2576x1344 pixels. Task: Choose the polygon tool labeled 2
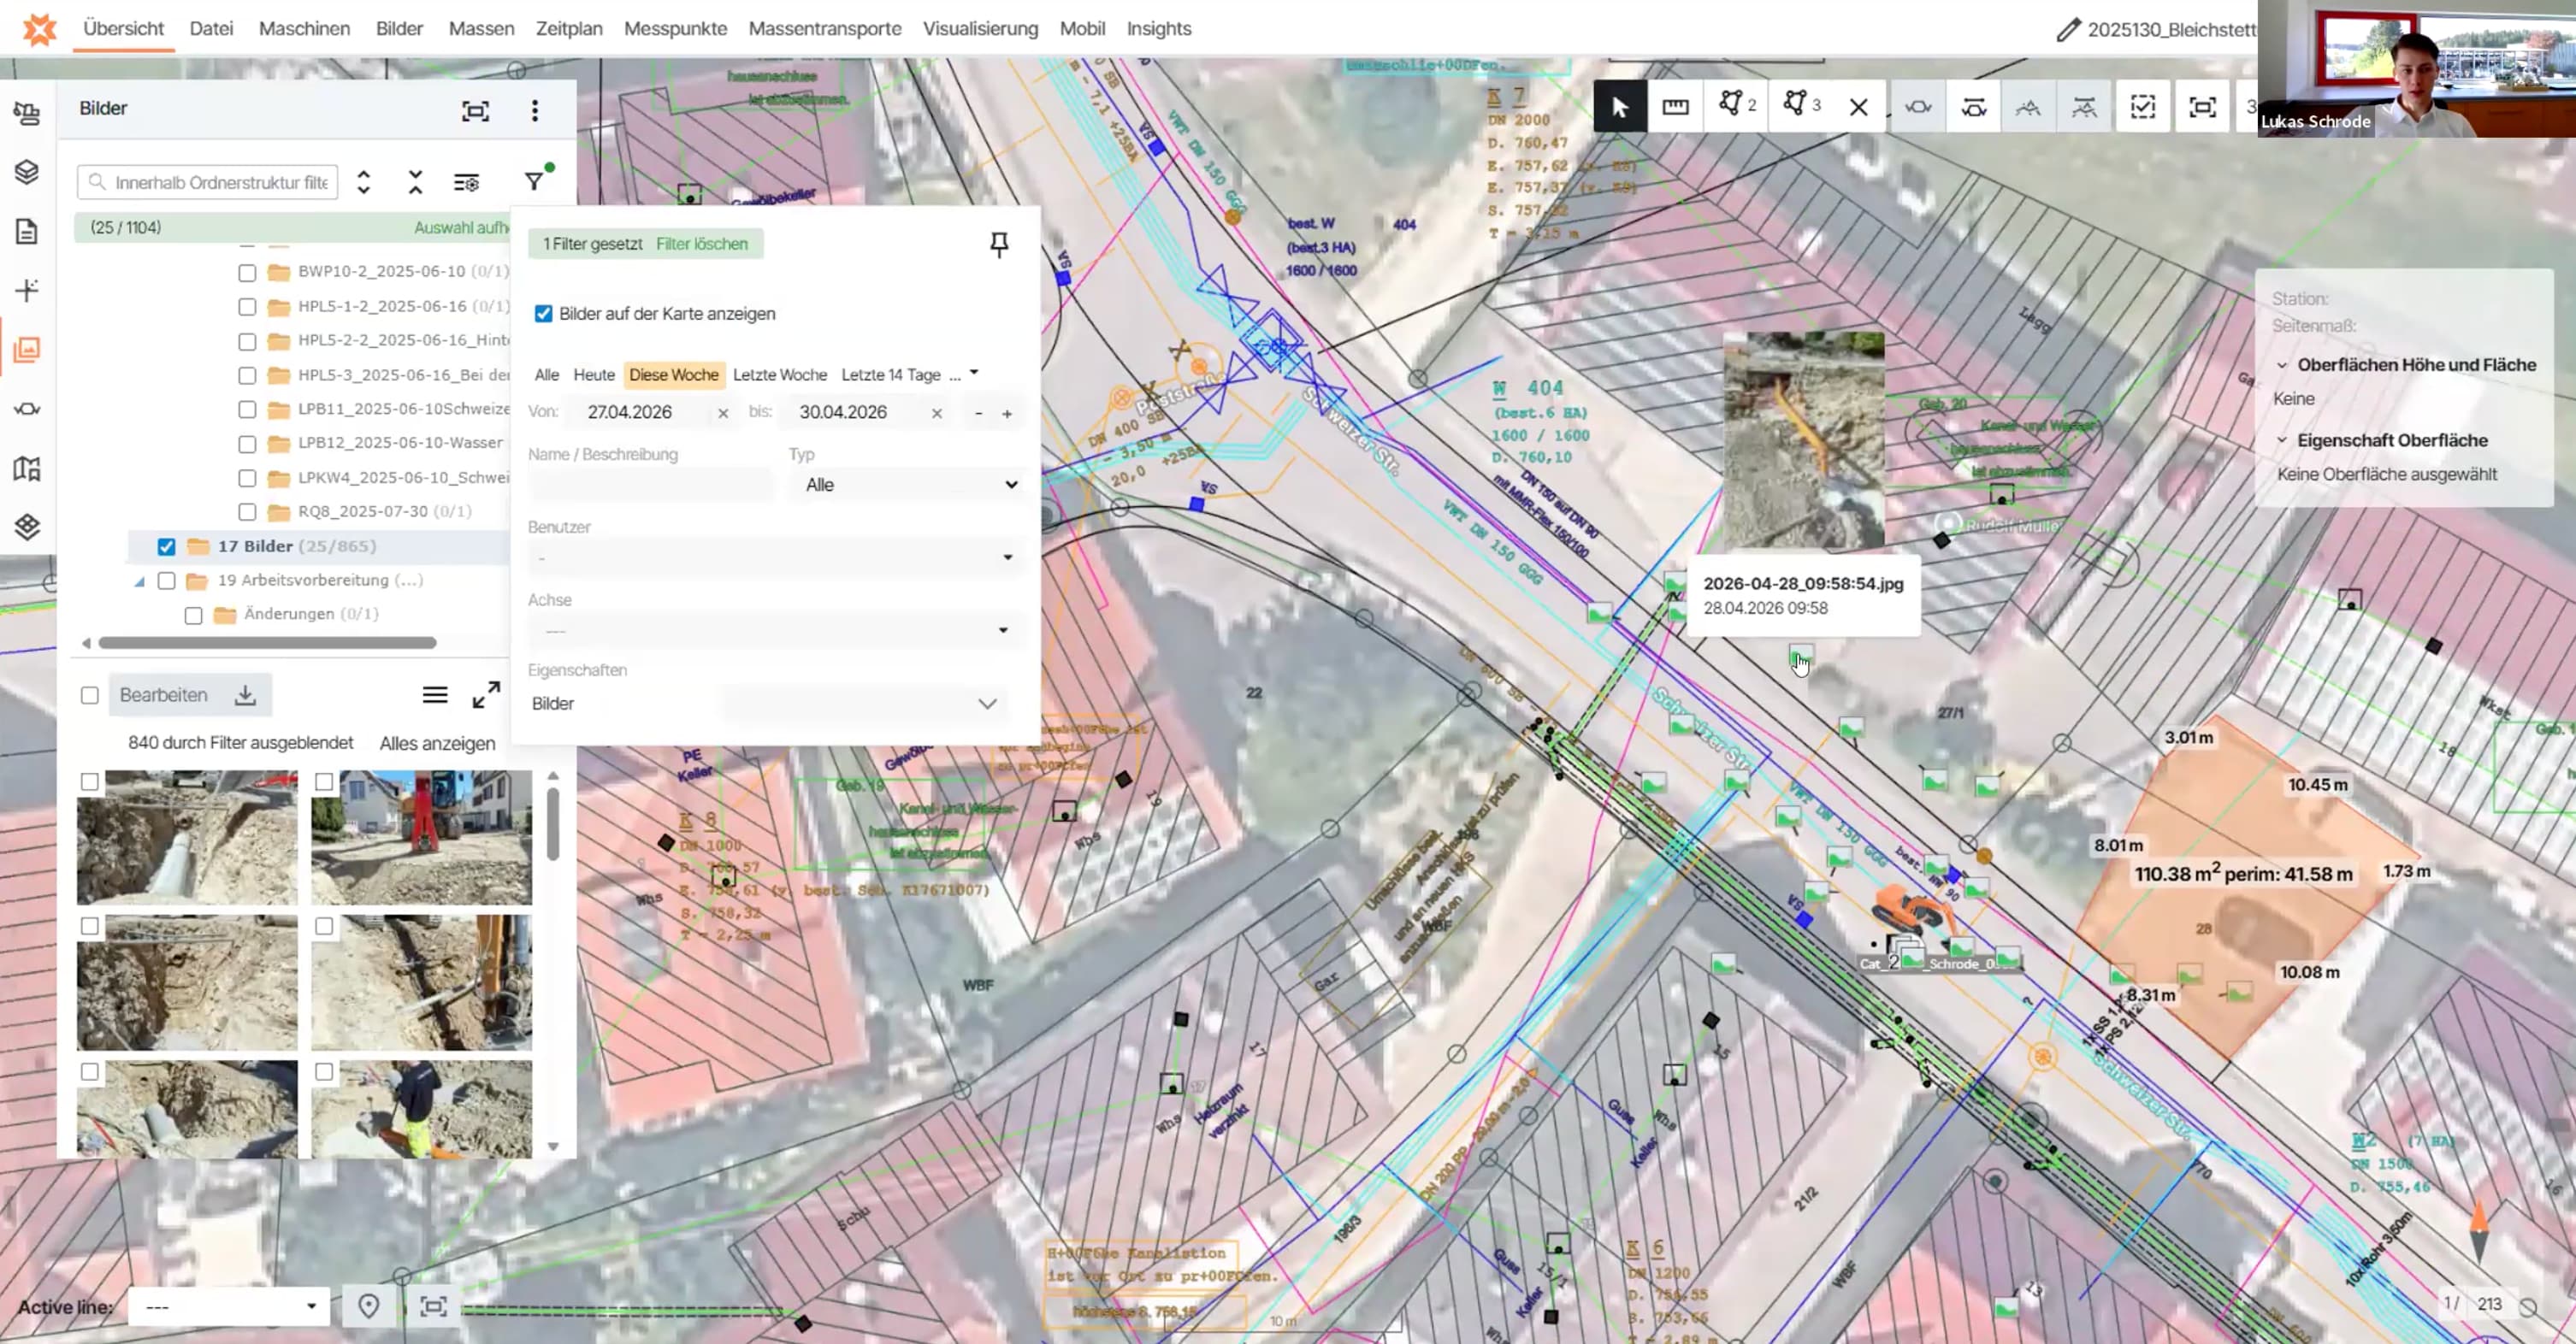(1737, 105)
